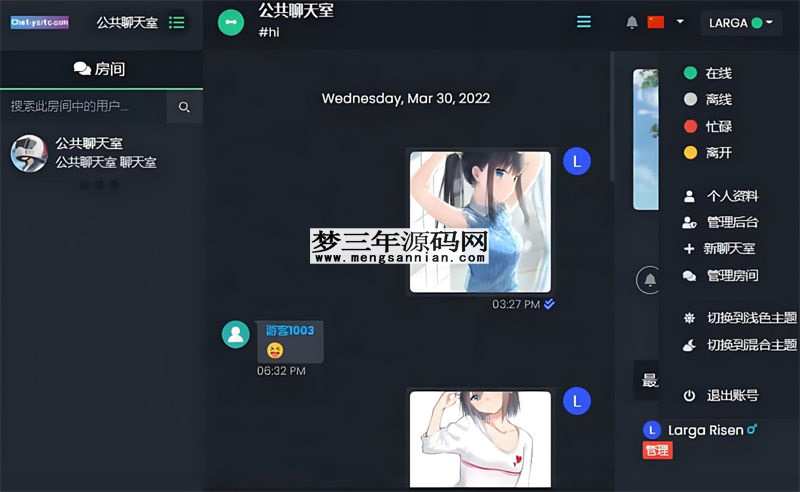The image size is (800, 492).
Task: Switch to light theme via 切换到浅色主题
Action: coord(740,318)
